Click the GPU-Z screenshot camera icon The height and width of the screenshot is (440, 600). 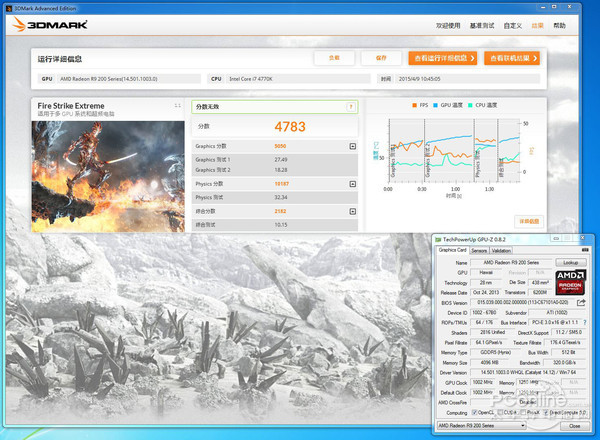pyautogui.click(x=585, y=250)
